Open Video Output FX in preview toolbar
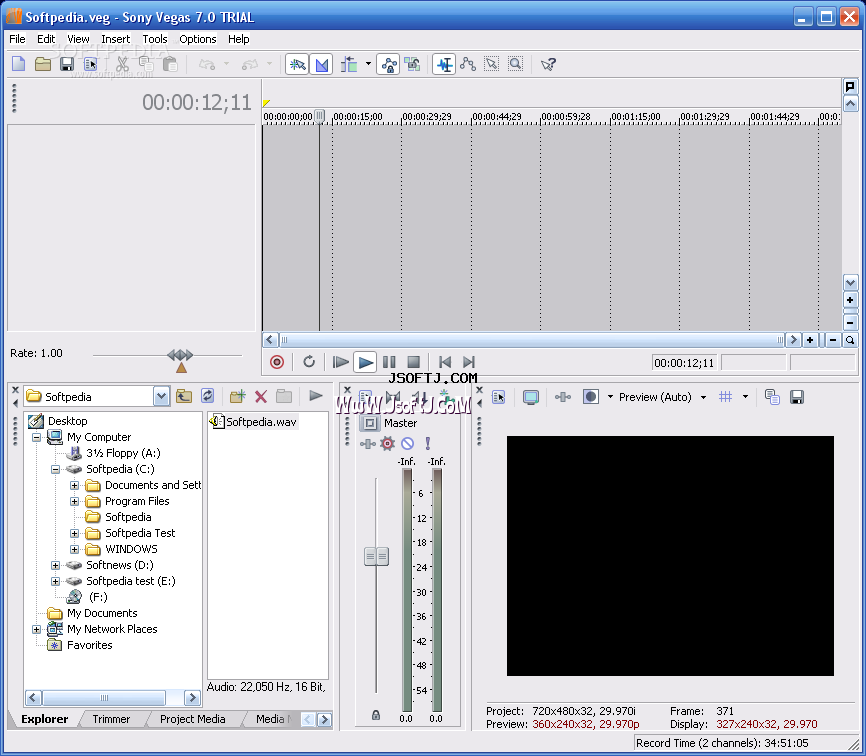Viewport: 866px width, 756px height. pyautogui.click(x=563, y=396)
